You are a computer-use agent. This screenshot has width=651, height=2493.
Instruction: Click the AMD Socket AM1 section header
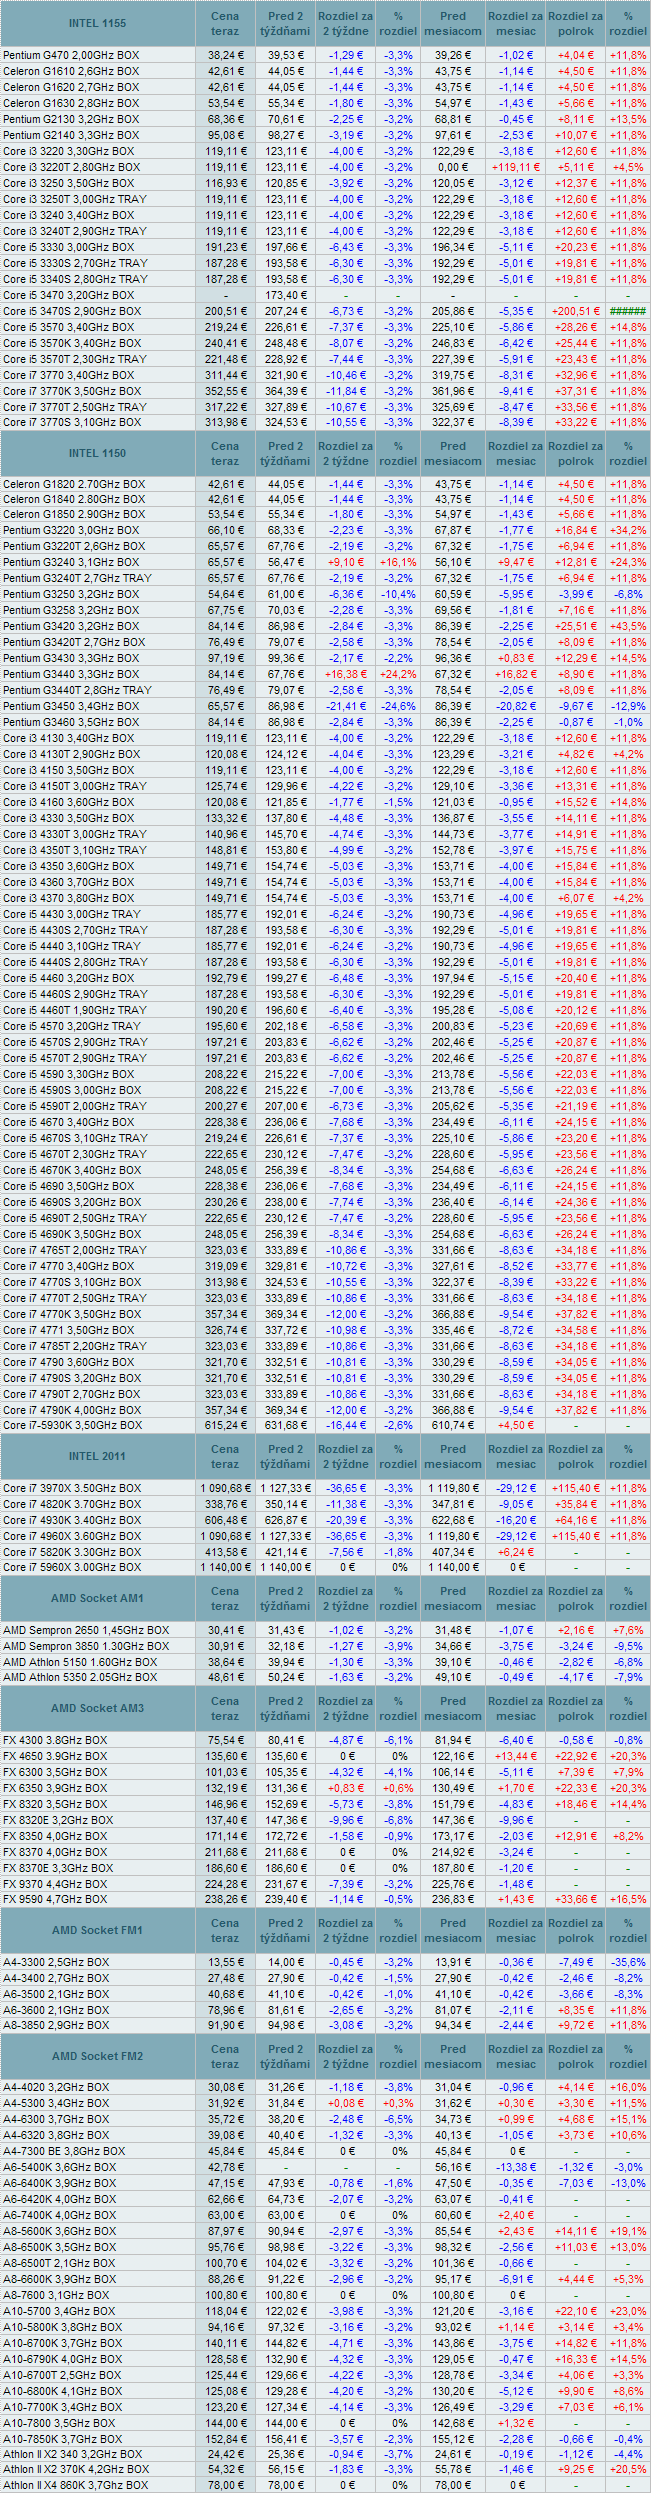[98, 1598]
